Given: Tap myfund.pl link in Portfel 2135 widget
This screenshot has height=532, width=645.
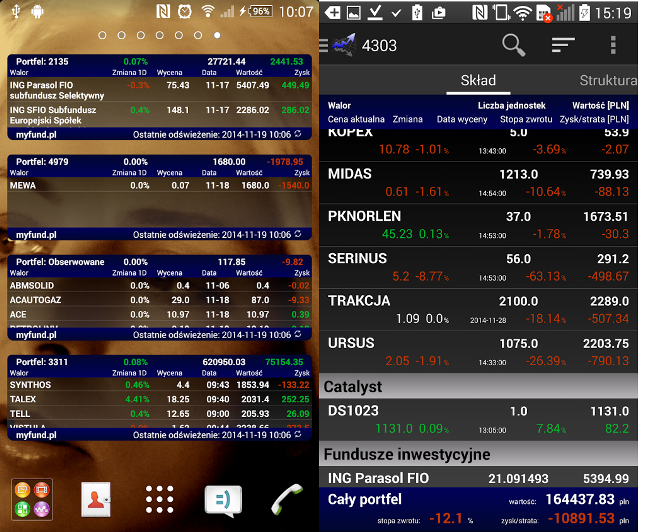Looking at the screenshot, I should [x=36, y=135].
